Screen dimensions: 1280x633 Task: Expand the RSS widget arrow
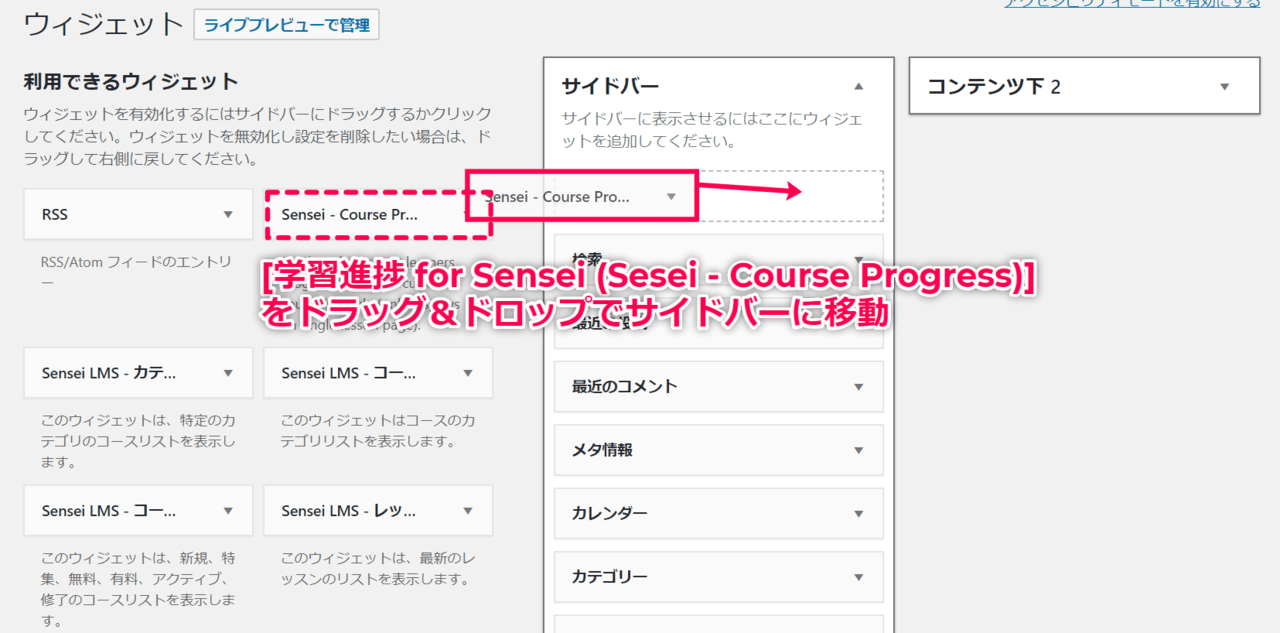click(228, 215)
